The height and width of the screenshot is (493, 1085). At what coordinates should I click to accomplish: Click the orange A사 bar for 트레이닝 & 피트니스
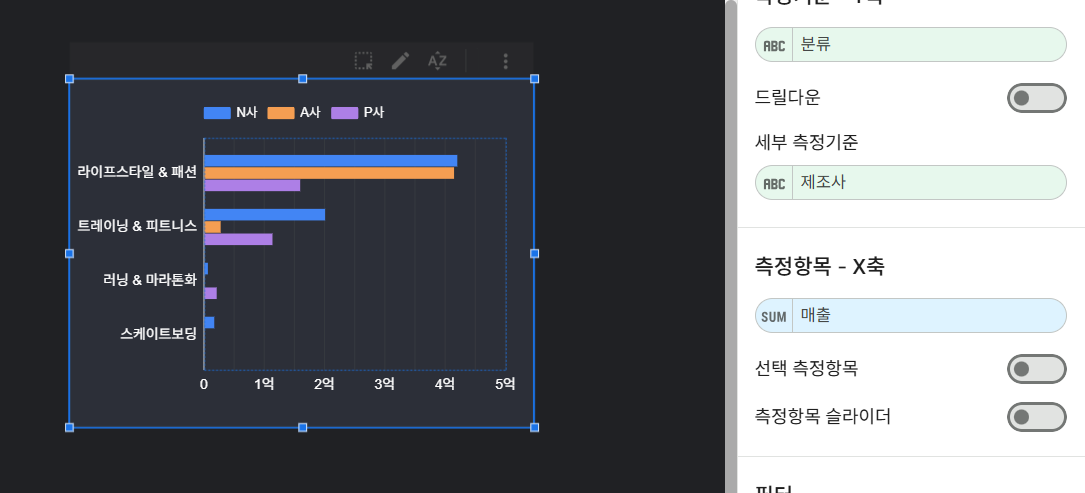212,227
